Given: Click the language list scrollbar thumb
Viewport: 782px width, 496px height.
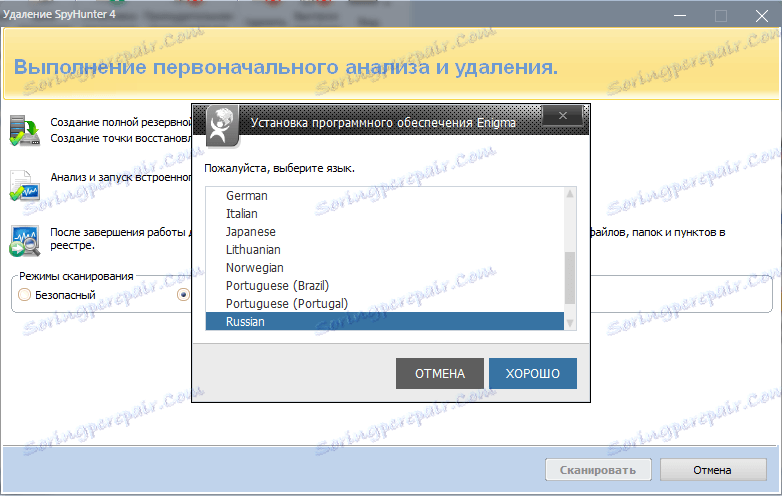Looking at the screenshot, I should [570, 278].
